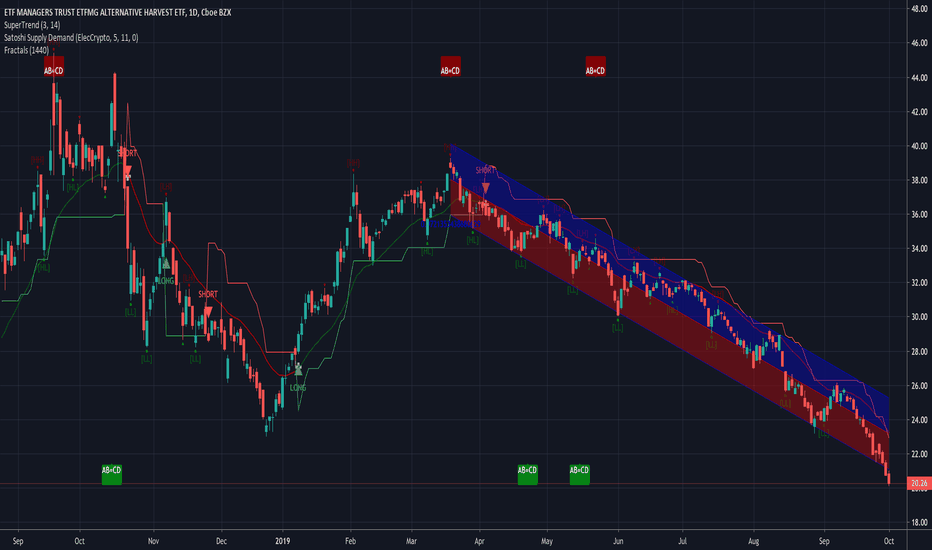The height and width of the screenshot is (550, 932).
Task: Click the Aug label on time axis
Action: point(754,541)
